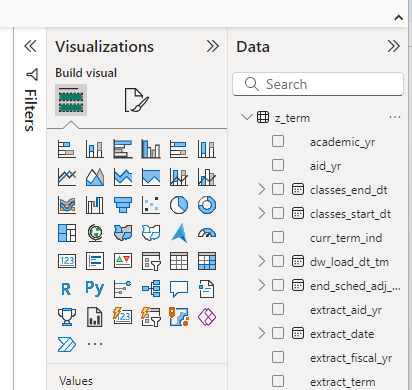Select the Power Automate visual
Image resolution: width=412 pixels, height=390 pixels.
pos(67,345)
